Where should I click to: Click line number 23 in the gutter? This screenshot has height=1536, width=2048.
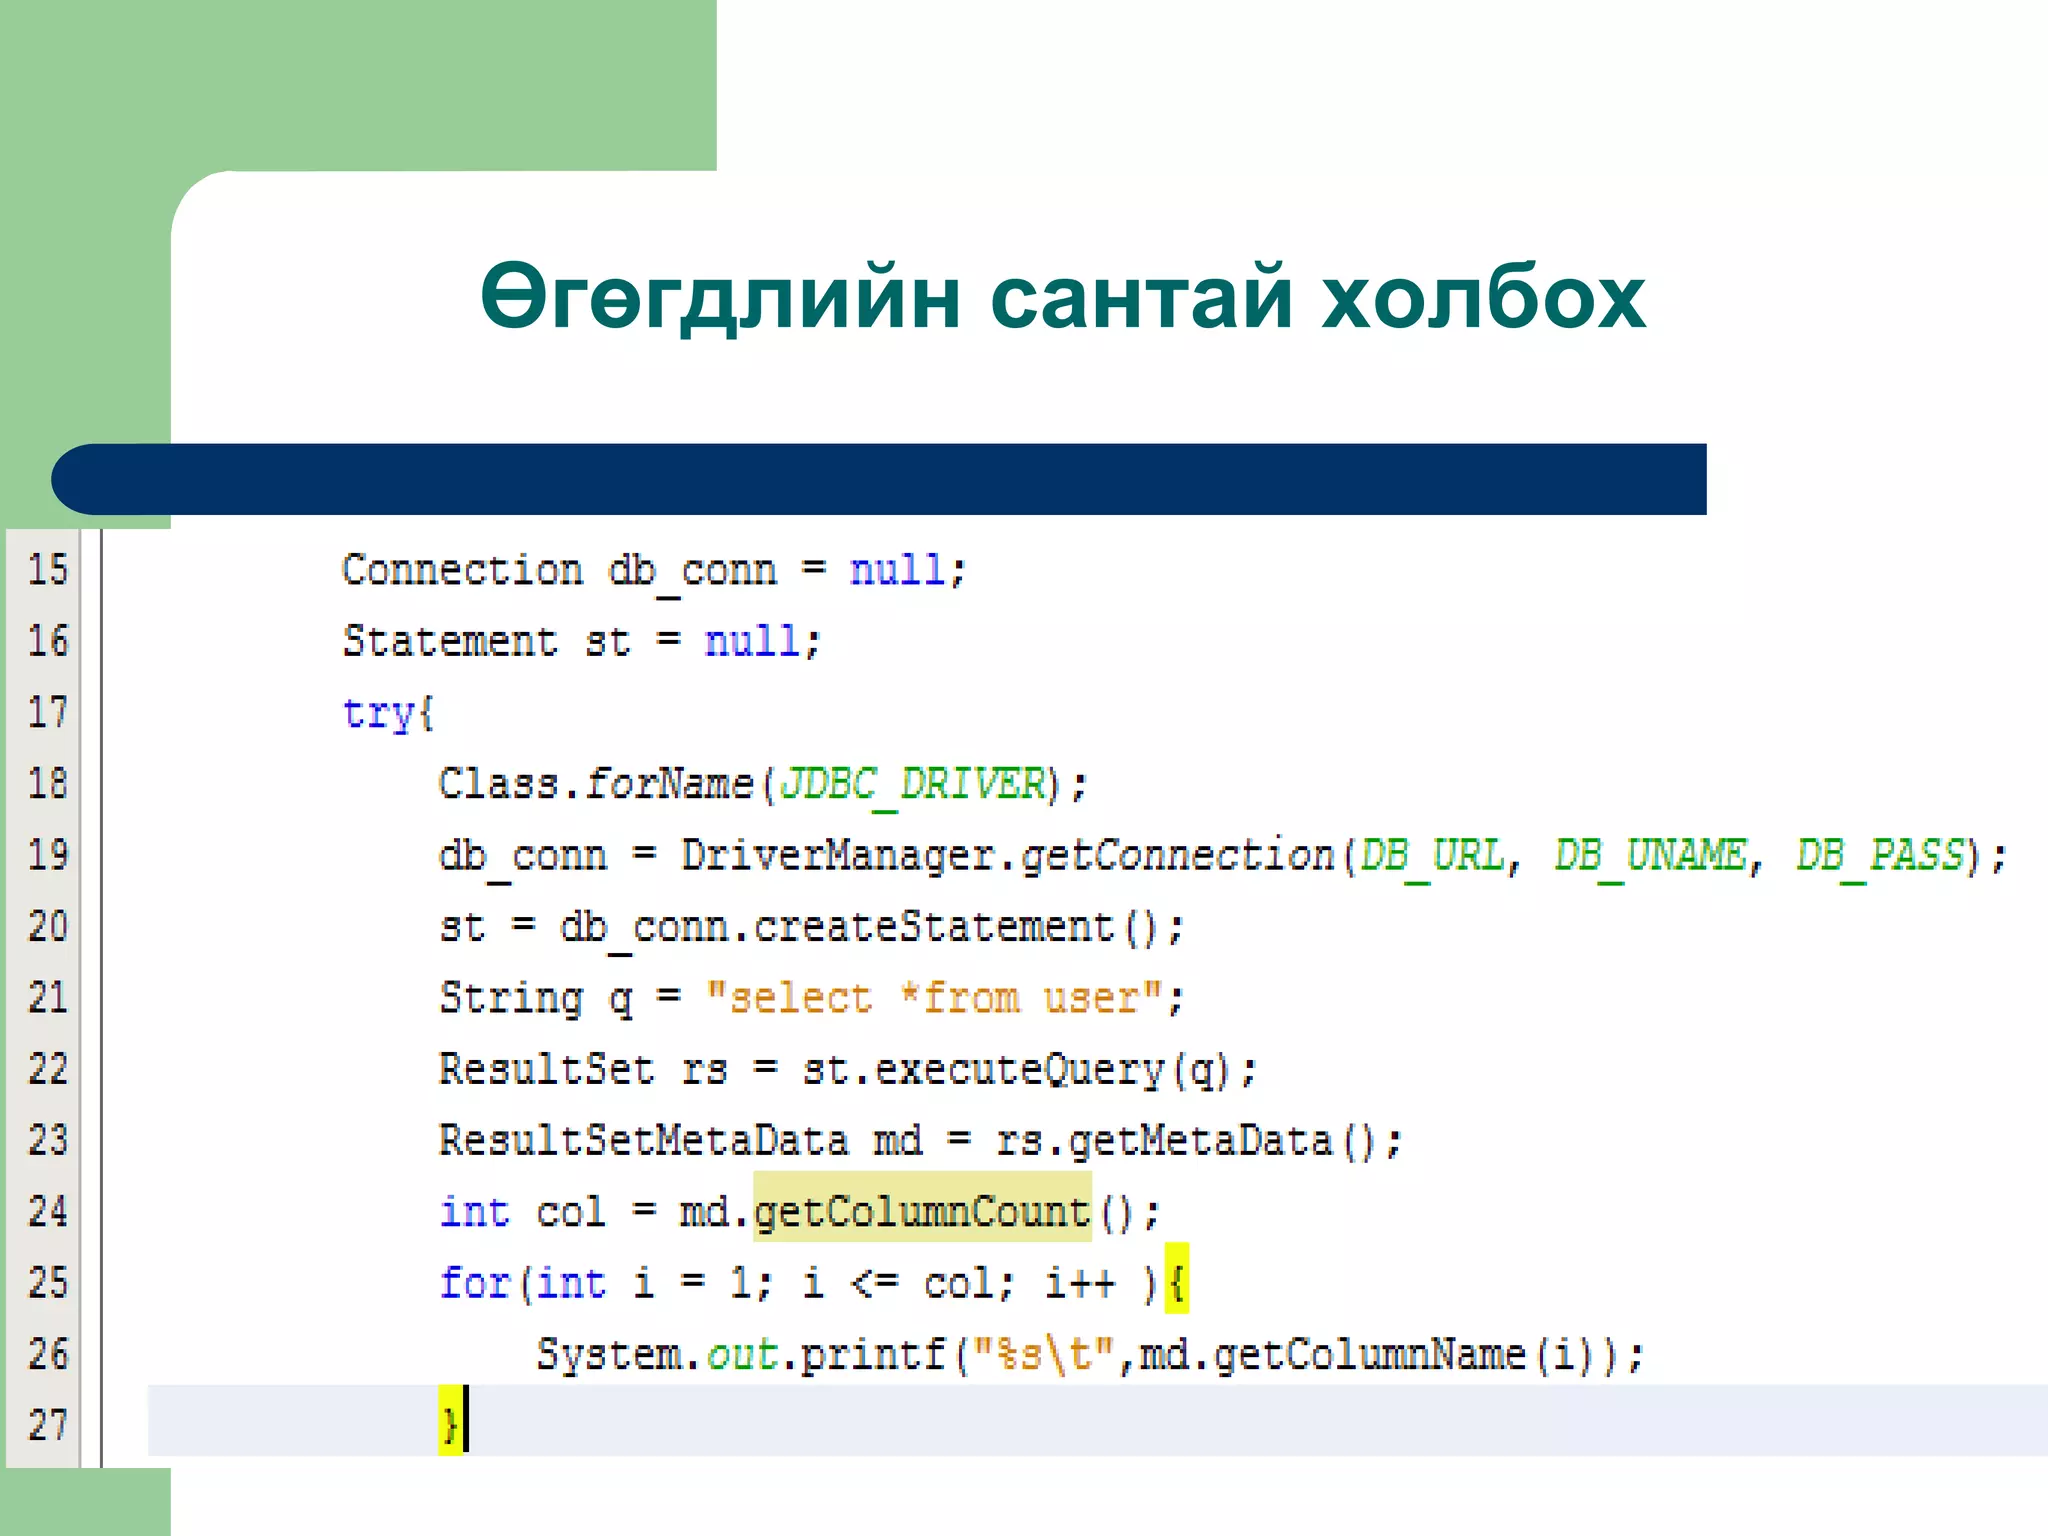(x=48, y=1140)
